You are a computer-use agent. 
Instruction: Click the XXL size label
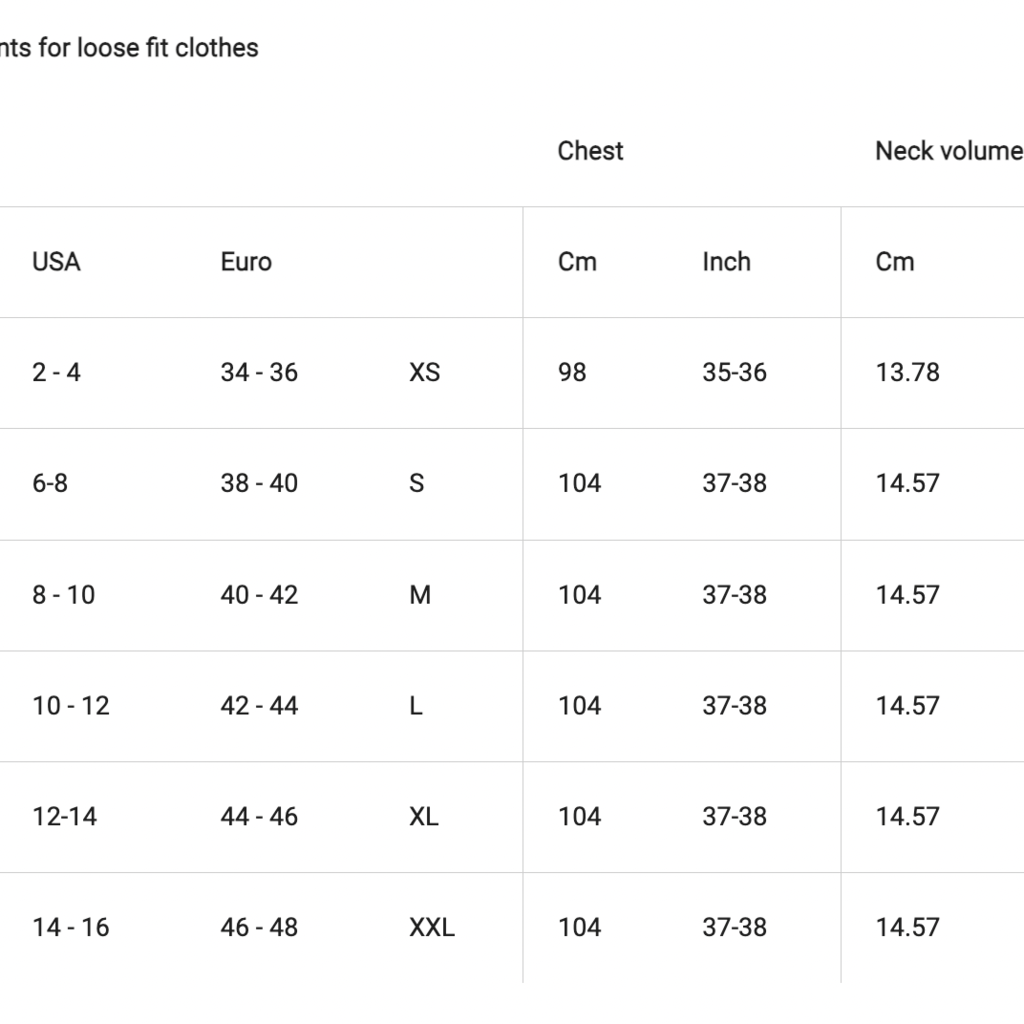point(432,928)
